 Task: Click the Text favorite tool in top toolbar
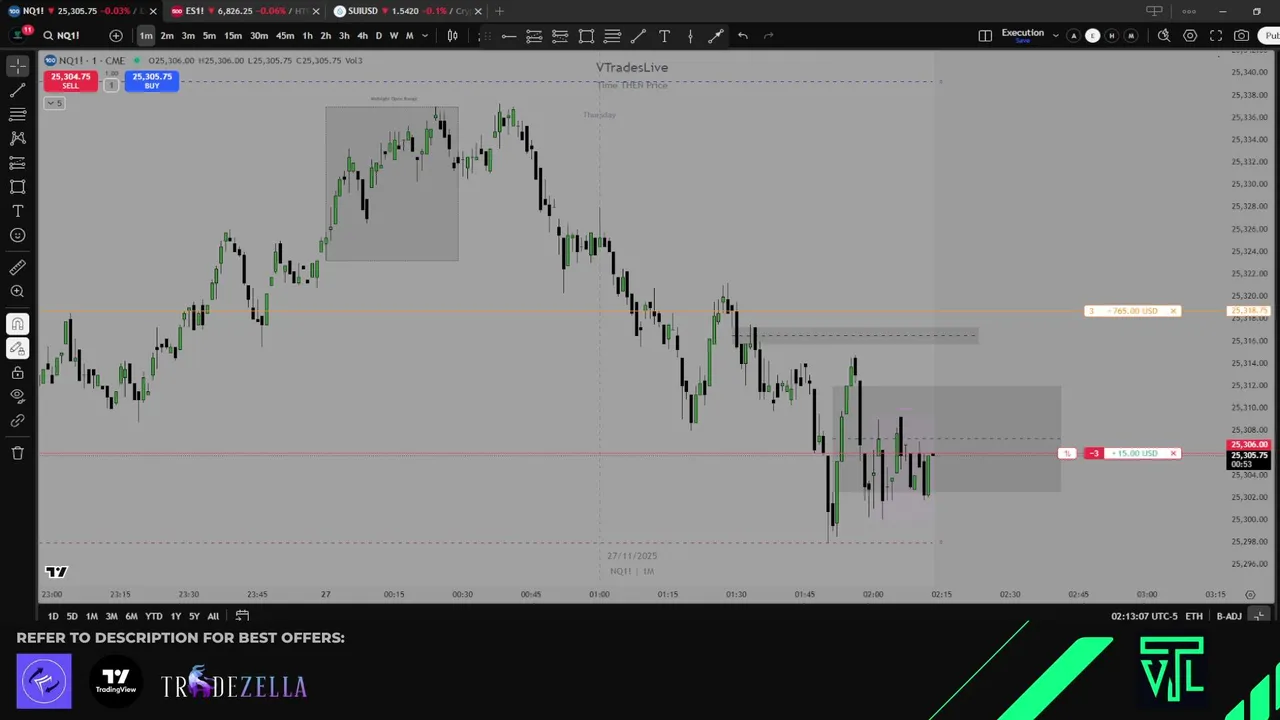[664, 36]
